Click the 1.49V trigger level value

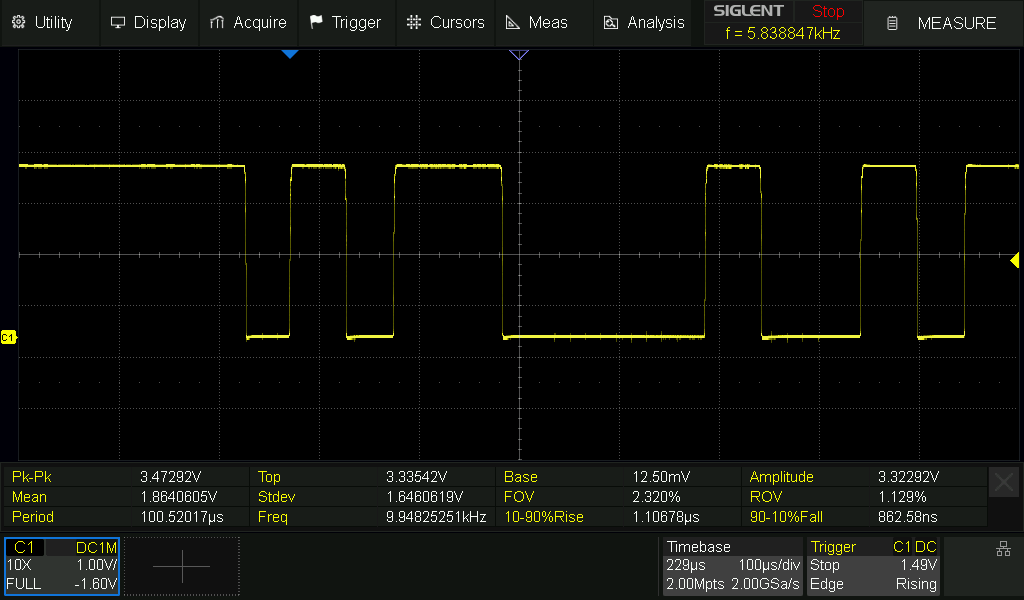pos(918,565)
